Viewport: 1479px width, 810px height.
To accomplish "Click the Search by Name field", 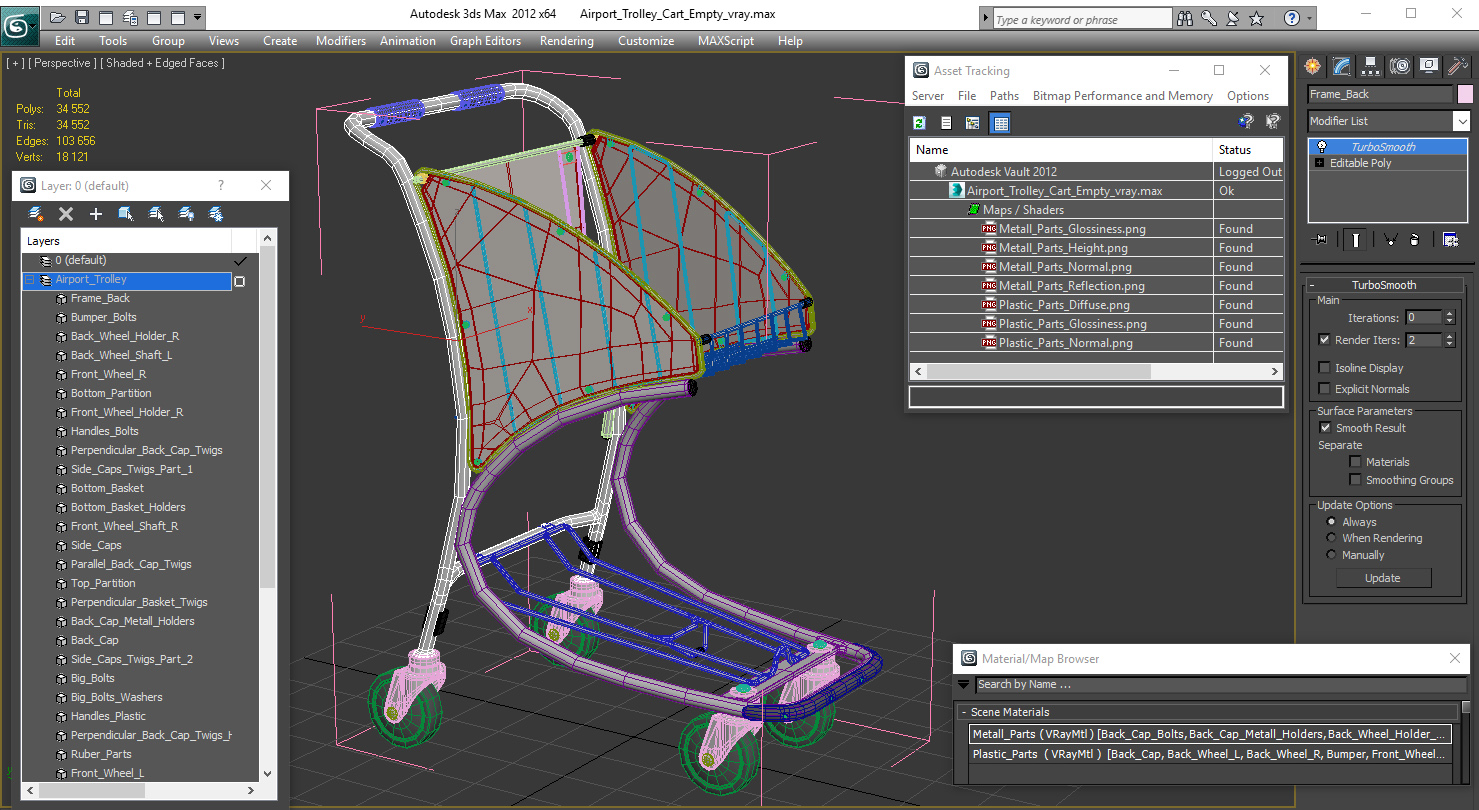I will (1220, 685).
